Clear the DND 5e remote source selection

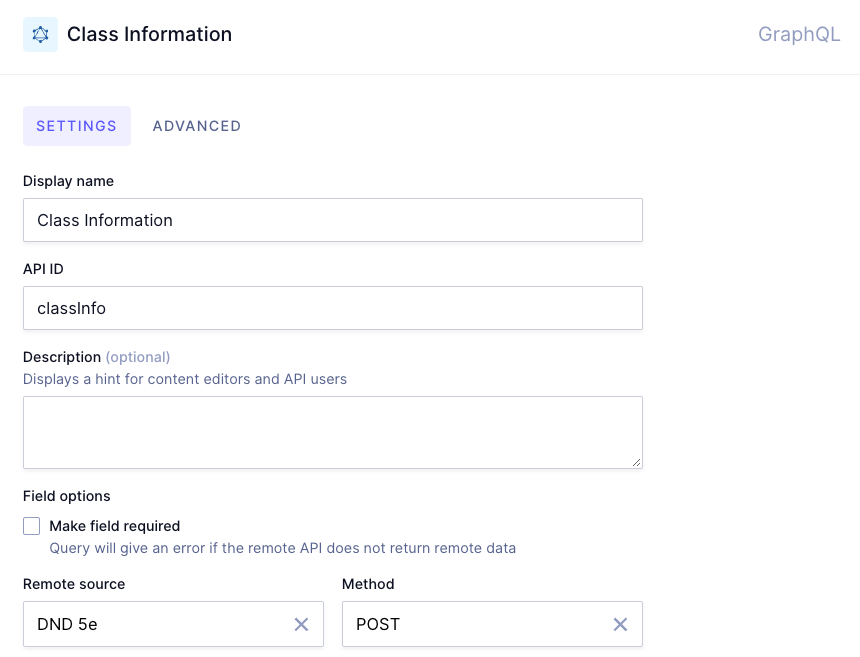301,624
